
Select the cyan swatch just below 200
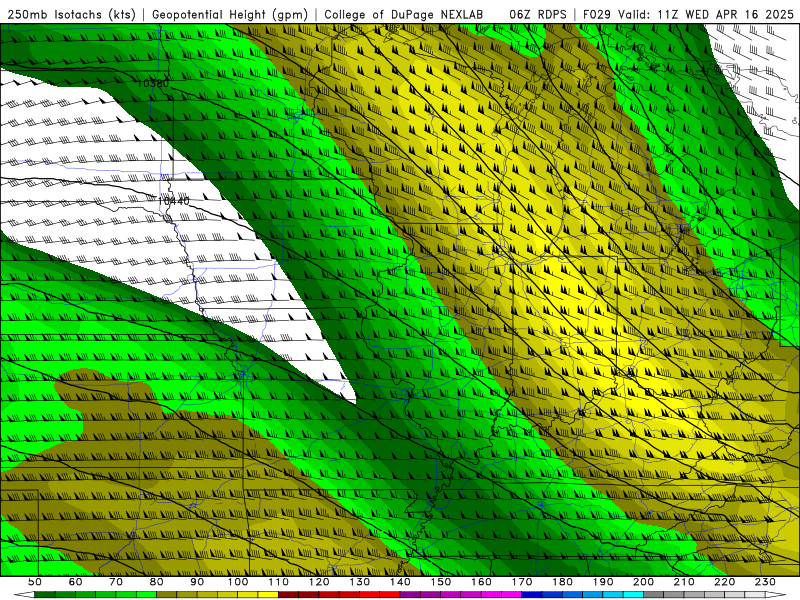coord(633,595)
